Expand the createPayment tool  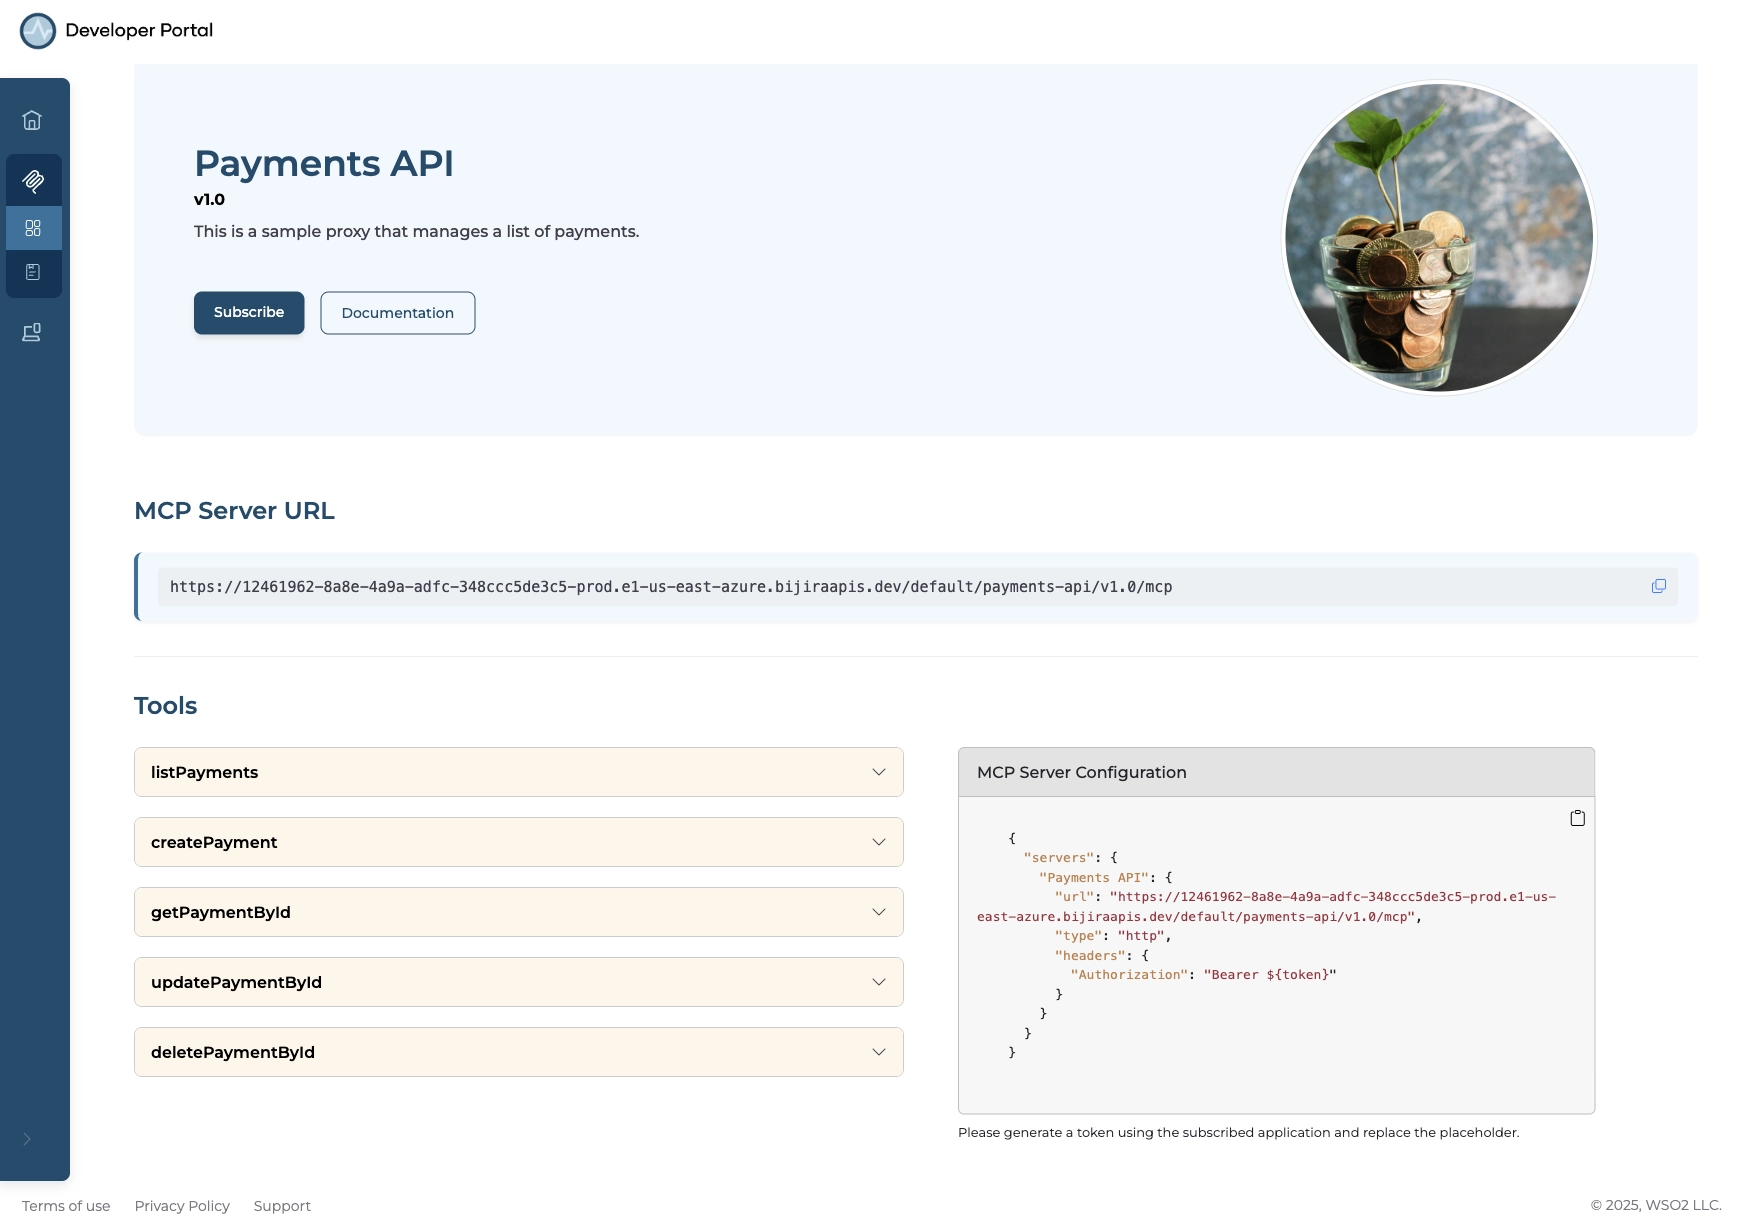click(x=518, y=842)
